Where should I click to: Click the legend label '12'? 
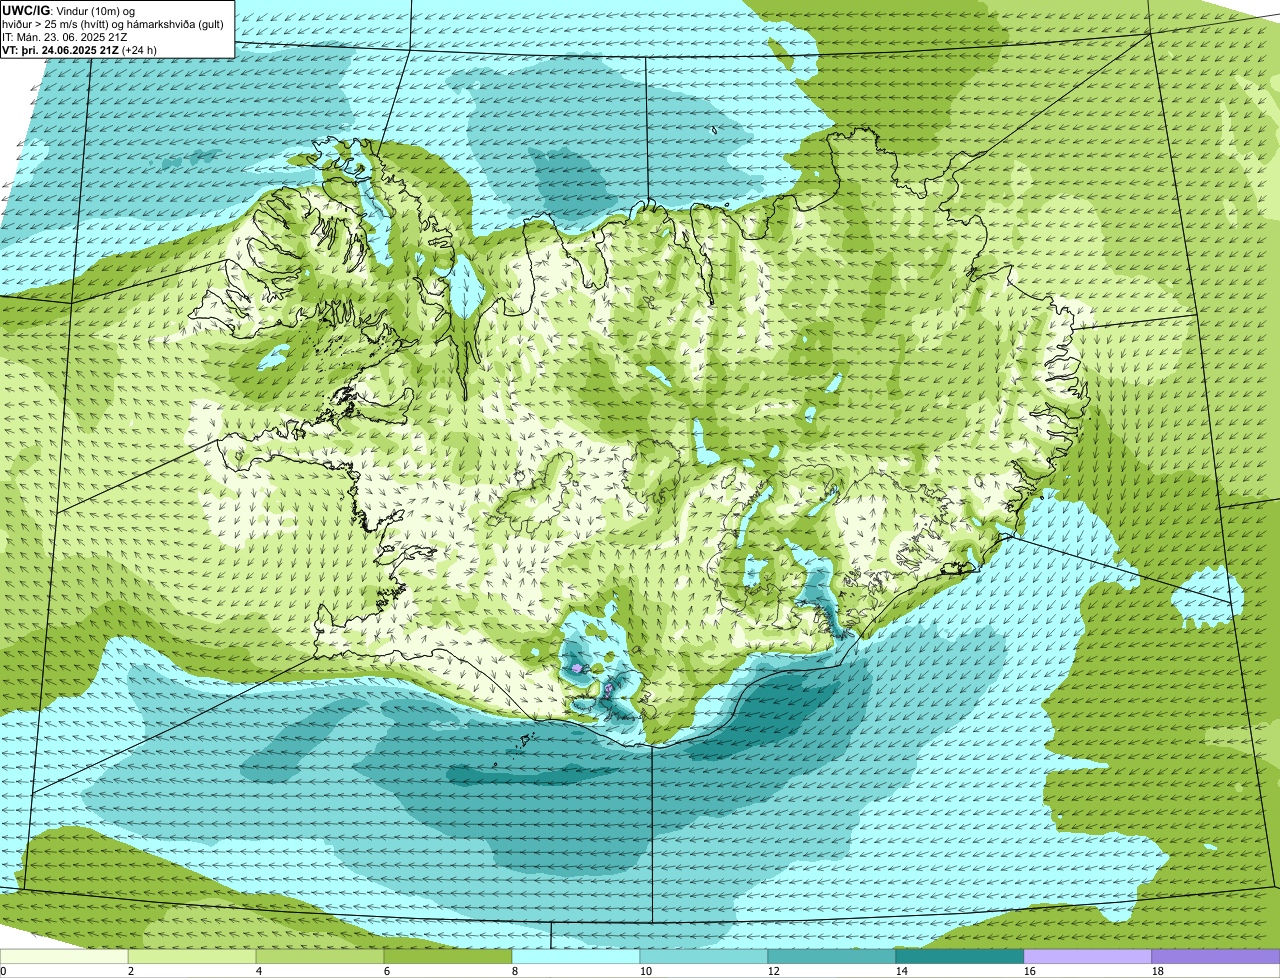click(x=774, y=971)
